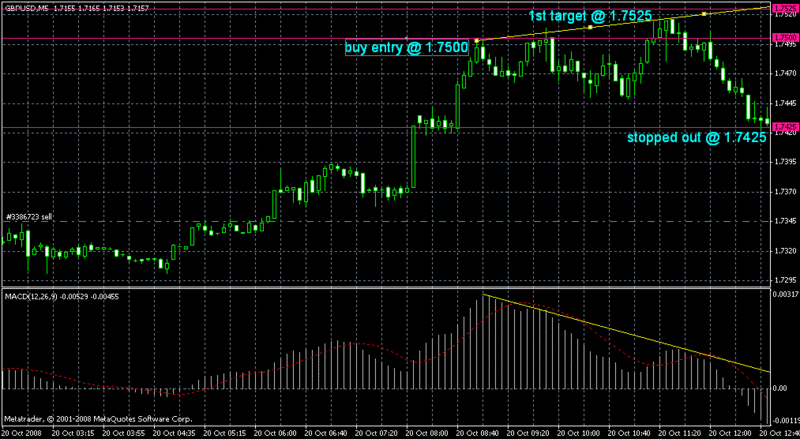This screenshot has height=439, width=800.
Task: Click the pink 1.7425 price tag
Action: (x=785, y=127)
